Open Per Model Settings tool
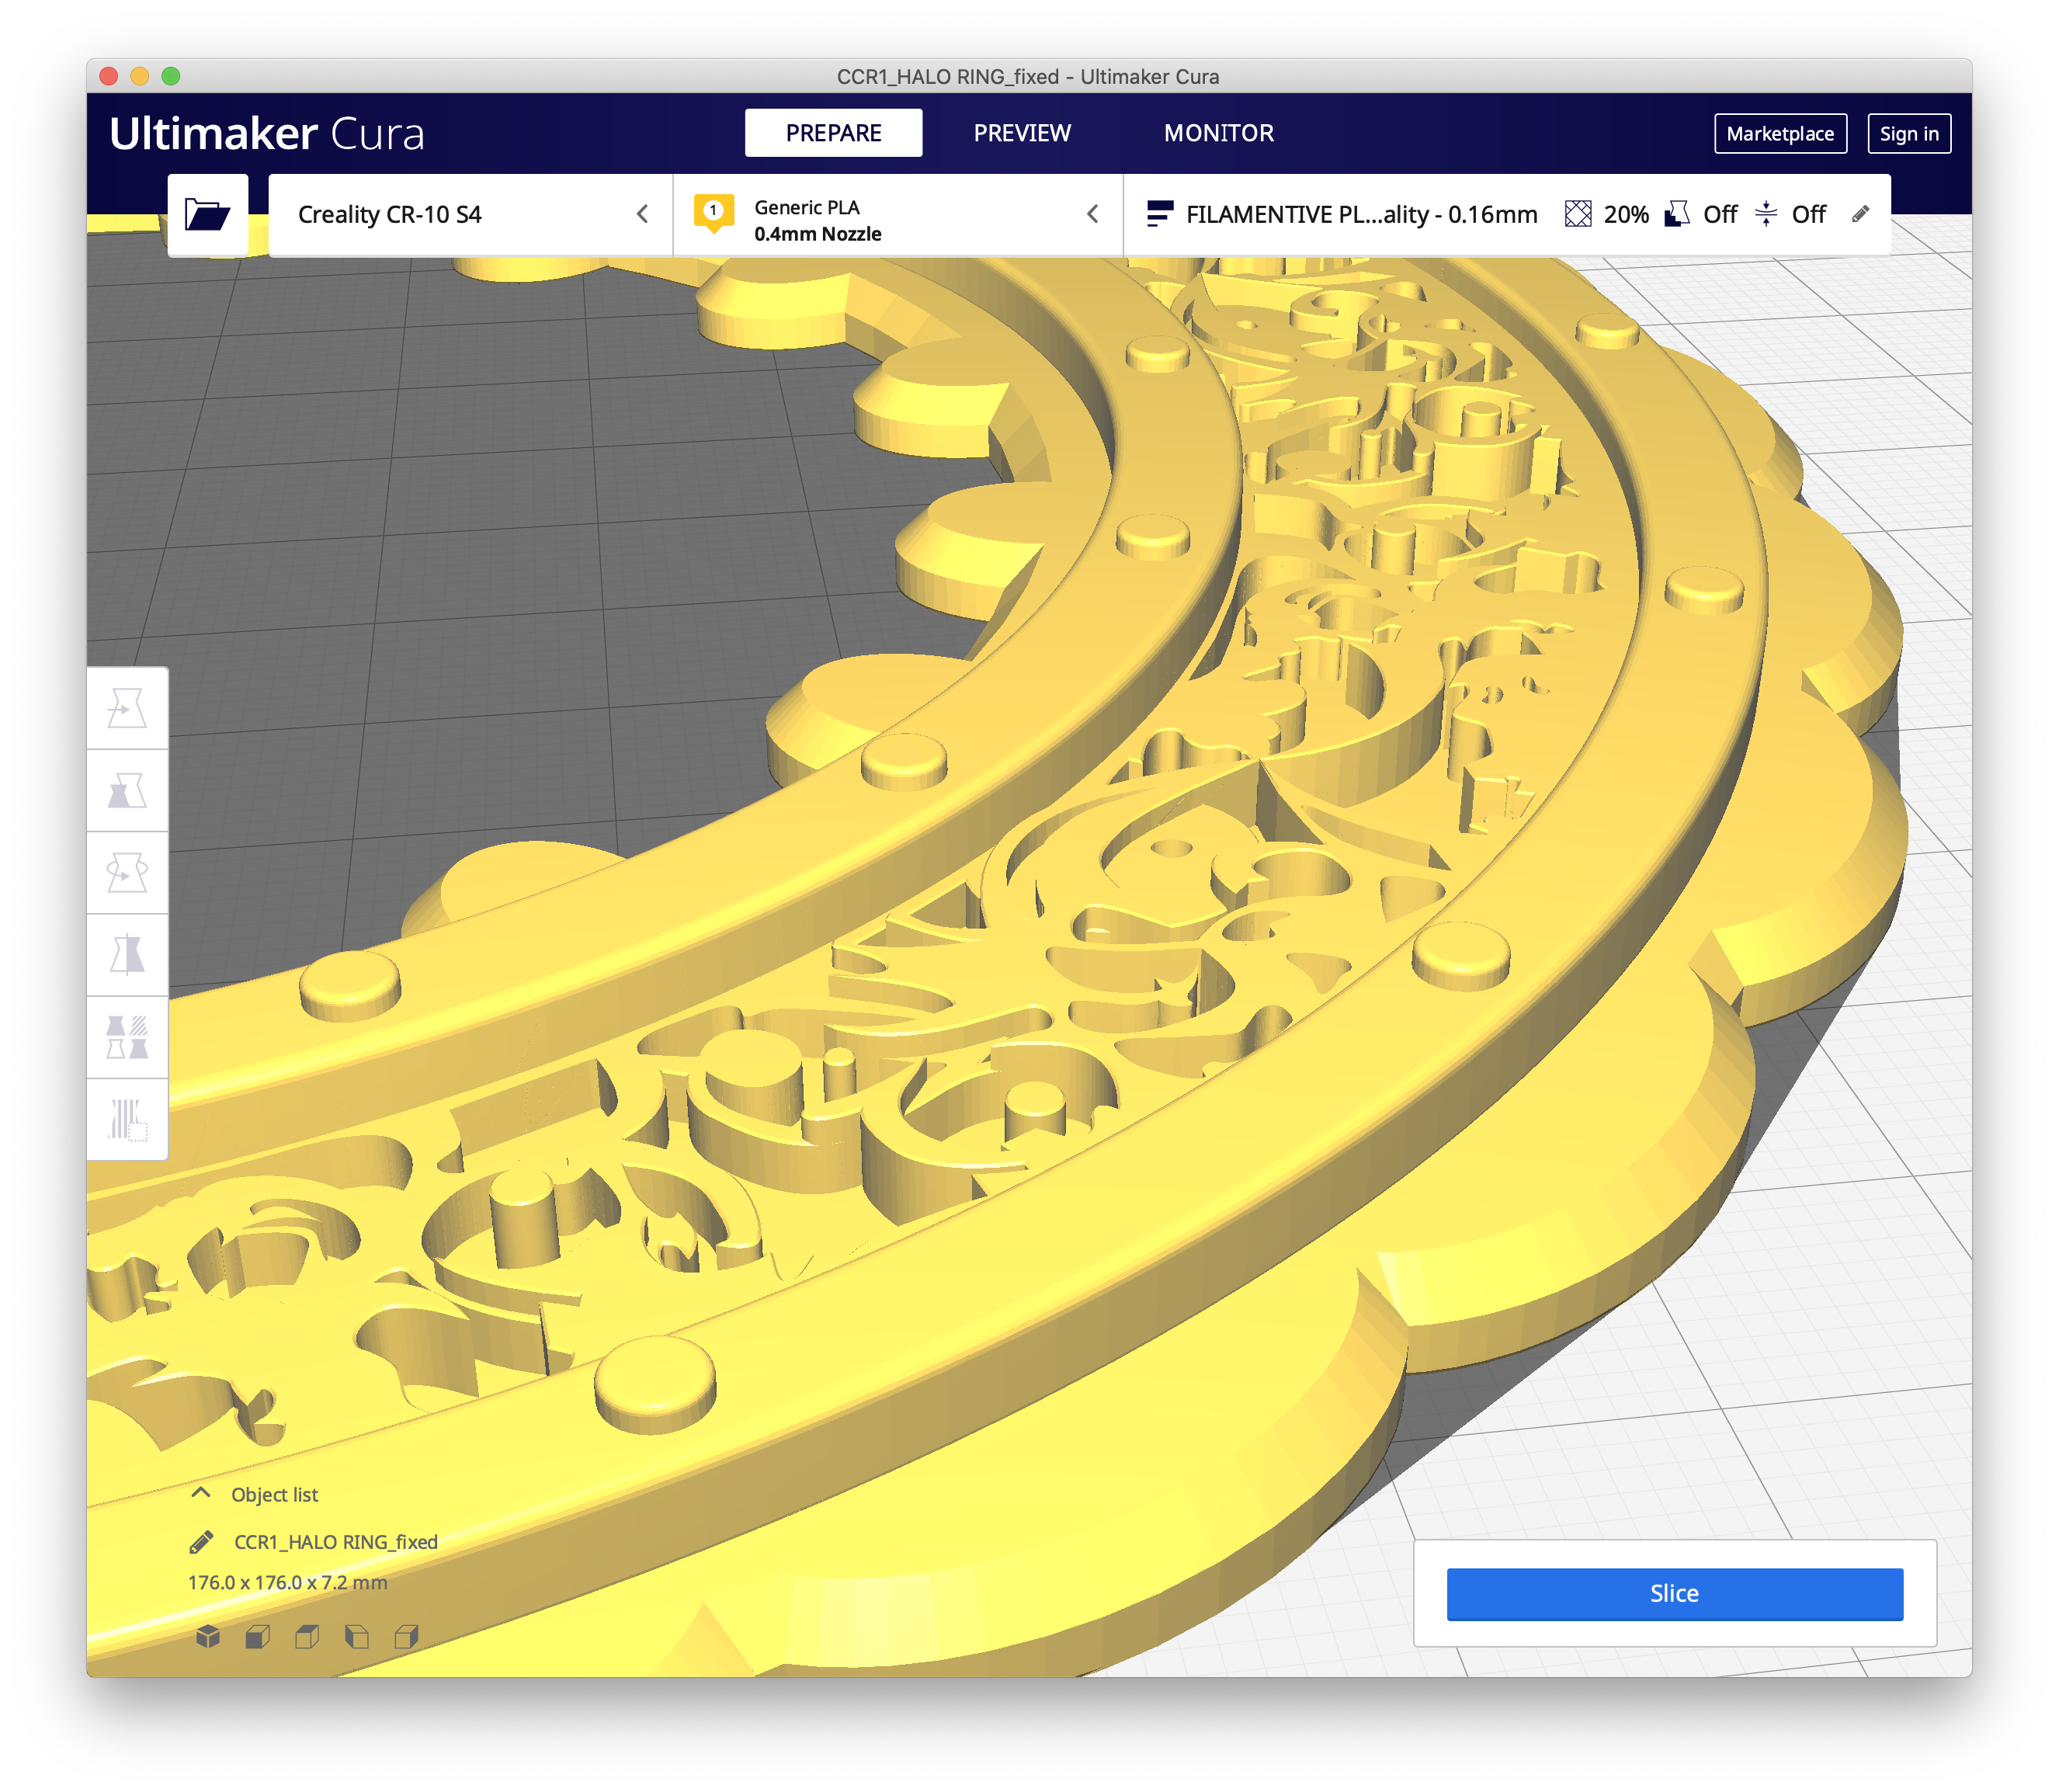 pos(127,1037)
